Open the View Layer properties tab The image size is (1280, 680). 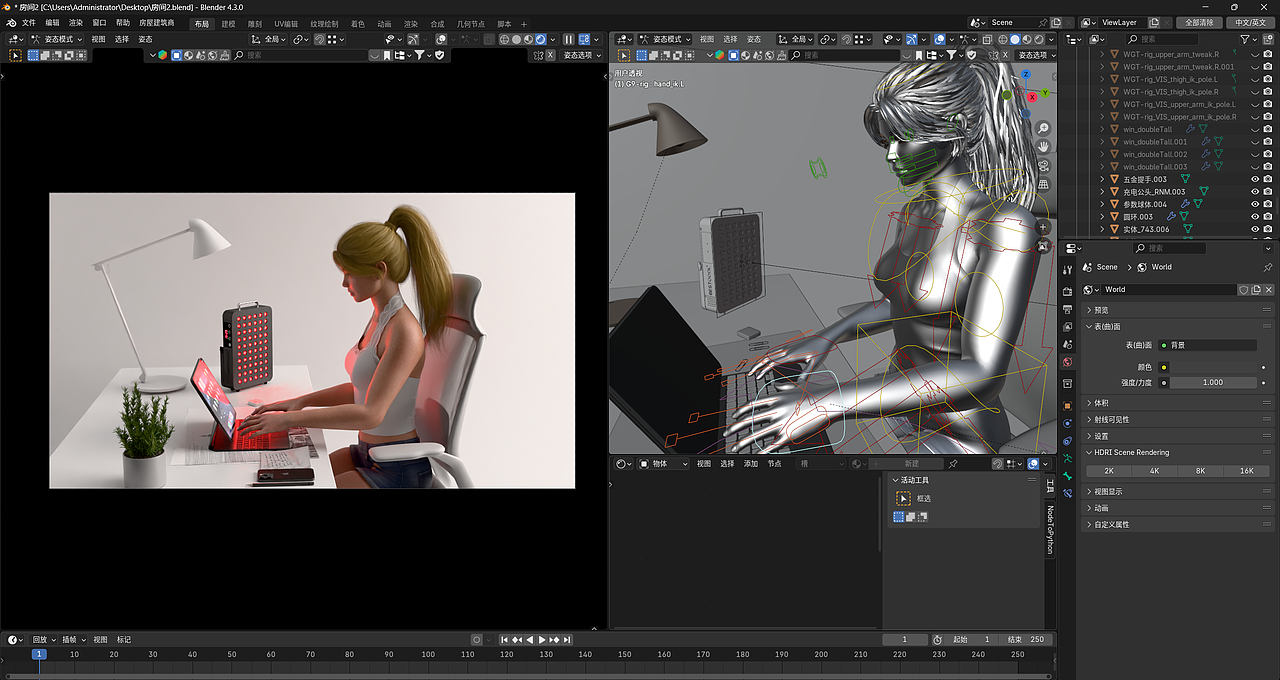click(x=1067, y=326)
